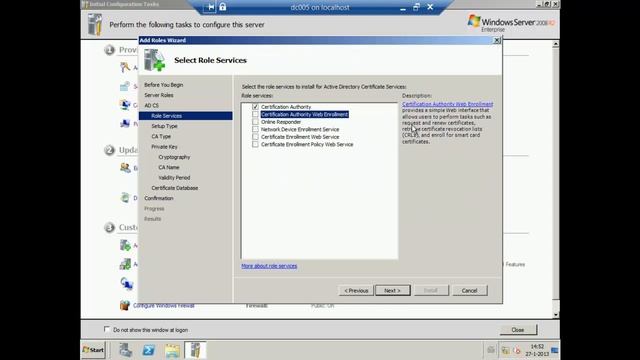Select the Validity Period step
Image resolution: width=640 pixels, height=360 pixels.
(x=174, y=178)
